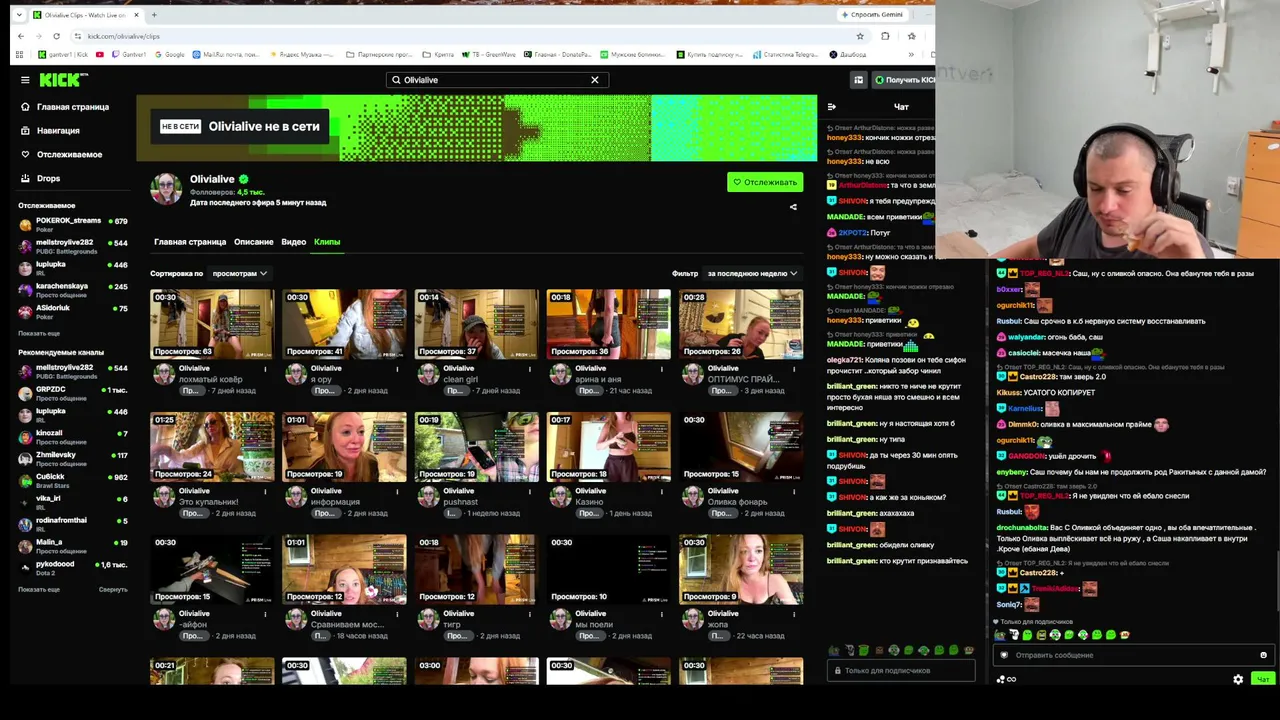This screenshot has width=1280, height=720.
Task: Collapse recommended channels with Свернуть
Action: click(x=113, y=589)
